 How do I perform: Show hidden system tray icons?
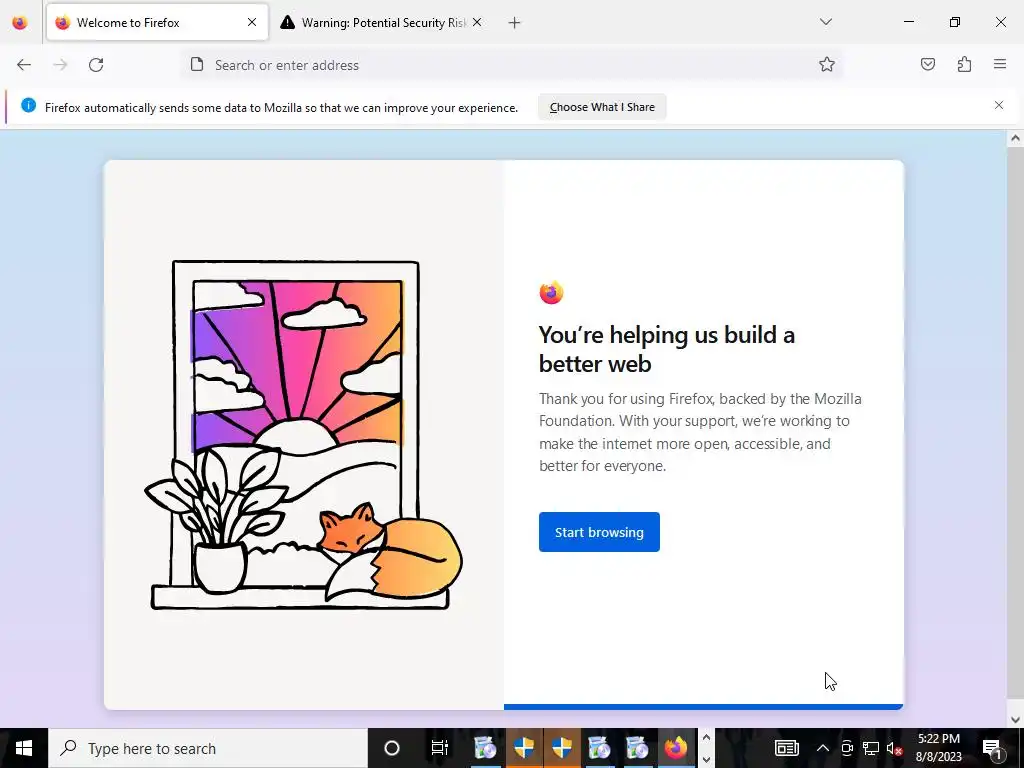click(x=823, y=748)
